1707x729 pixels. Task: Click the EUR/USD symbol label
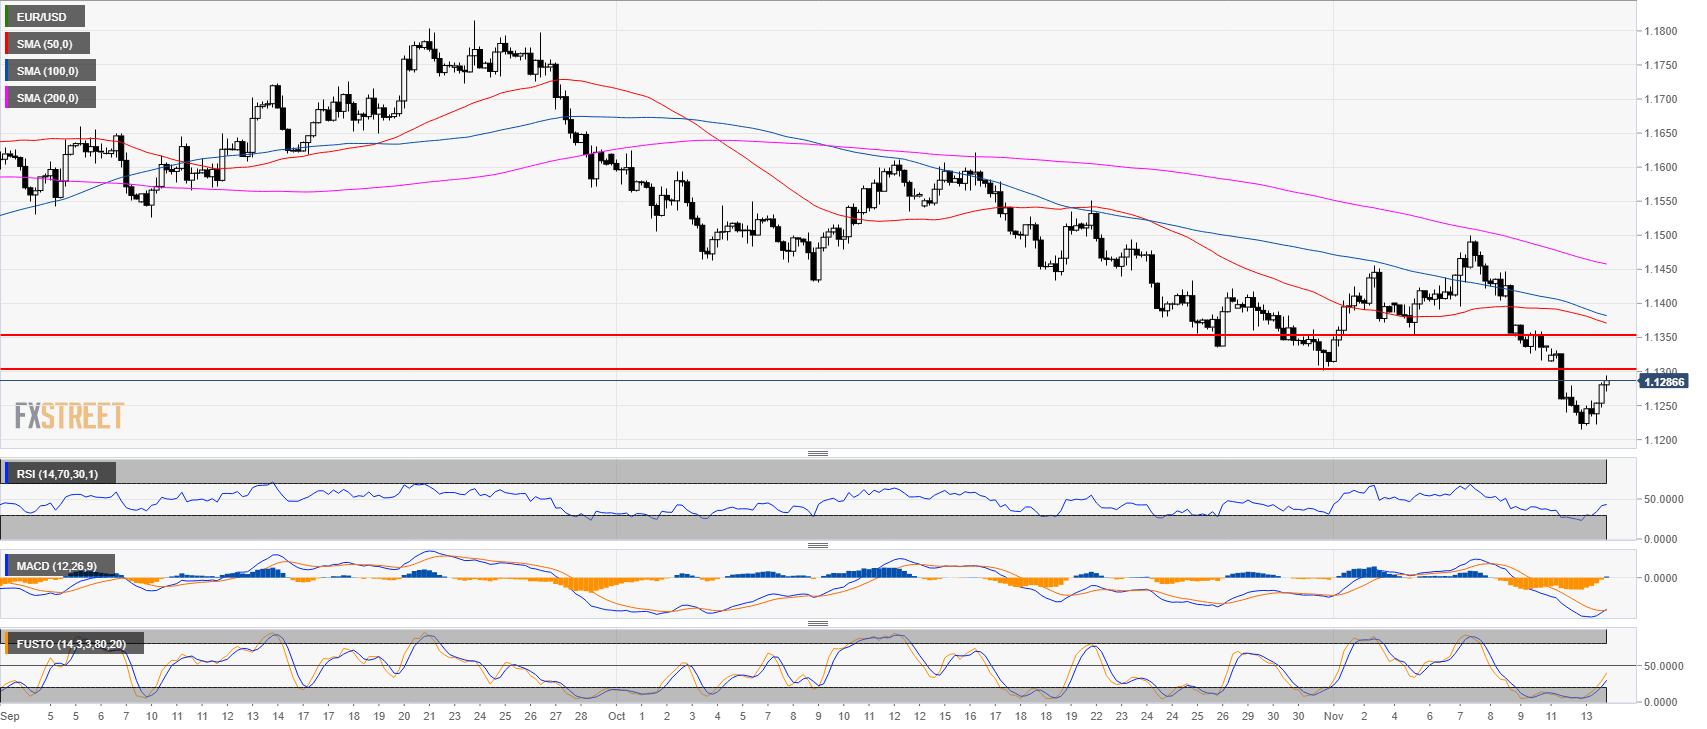pyautogui.click(x=42, y=17)
